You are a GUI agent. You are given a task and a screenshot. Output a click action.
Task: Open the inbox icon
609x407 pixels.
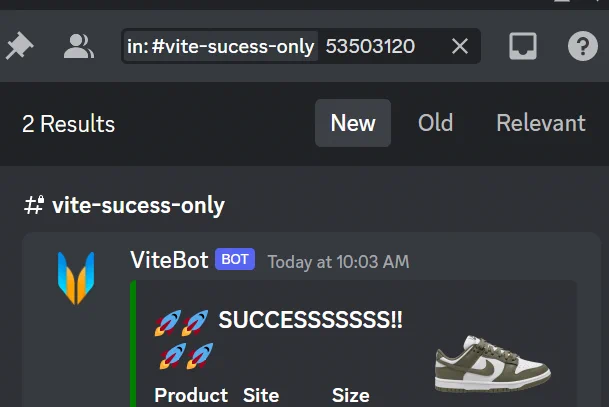pos(523,46)
